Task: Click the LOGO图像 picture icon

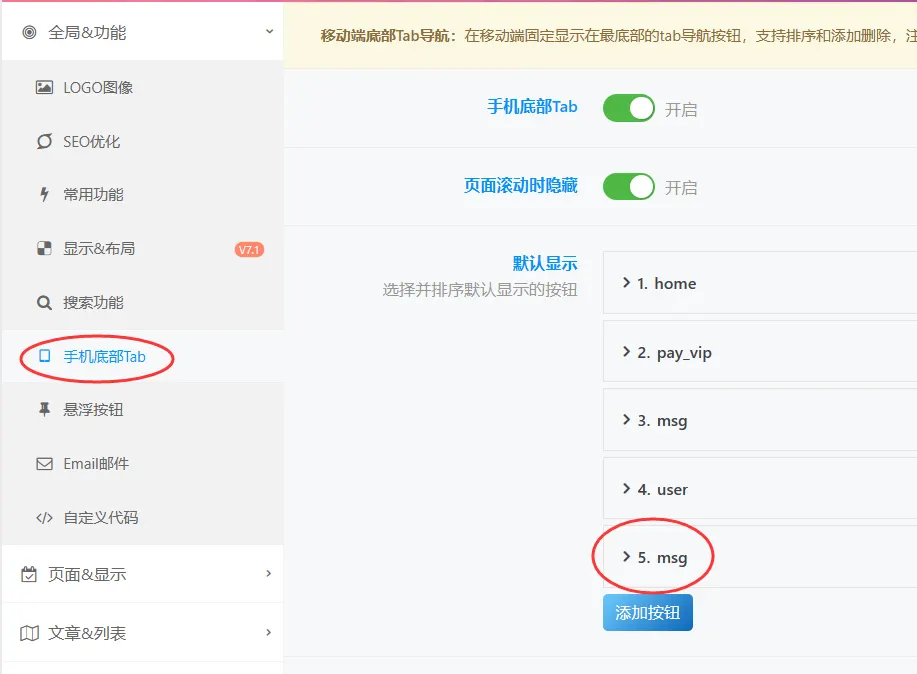Action: point(44,88)
